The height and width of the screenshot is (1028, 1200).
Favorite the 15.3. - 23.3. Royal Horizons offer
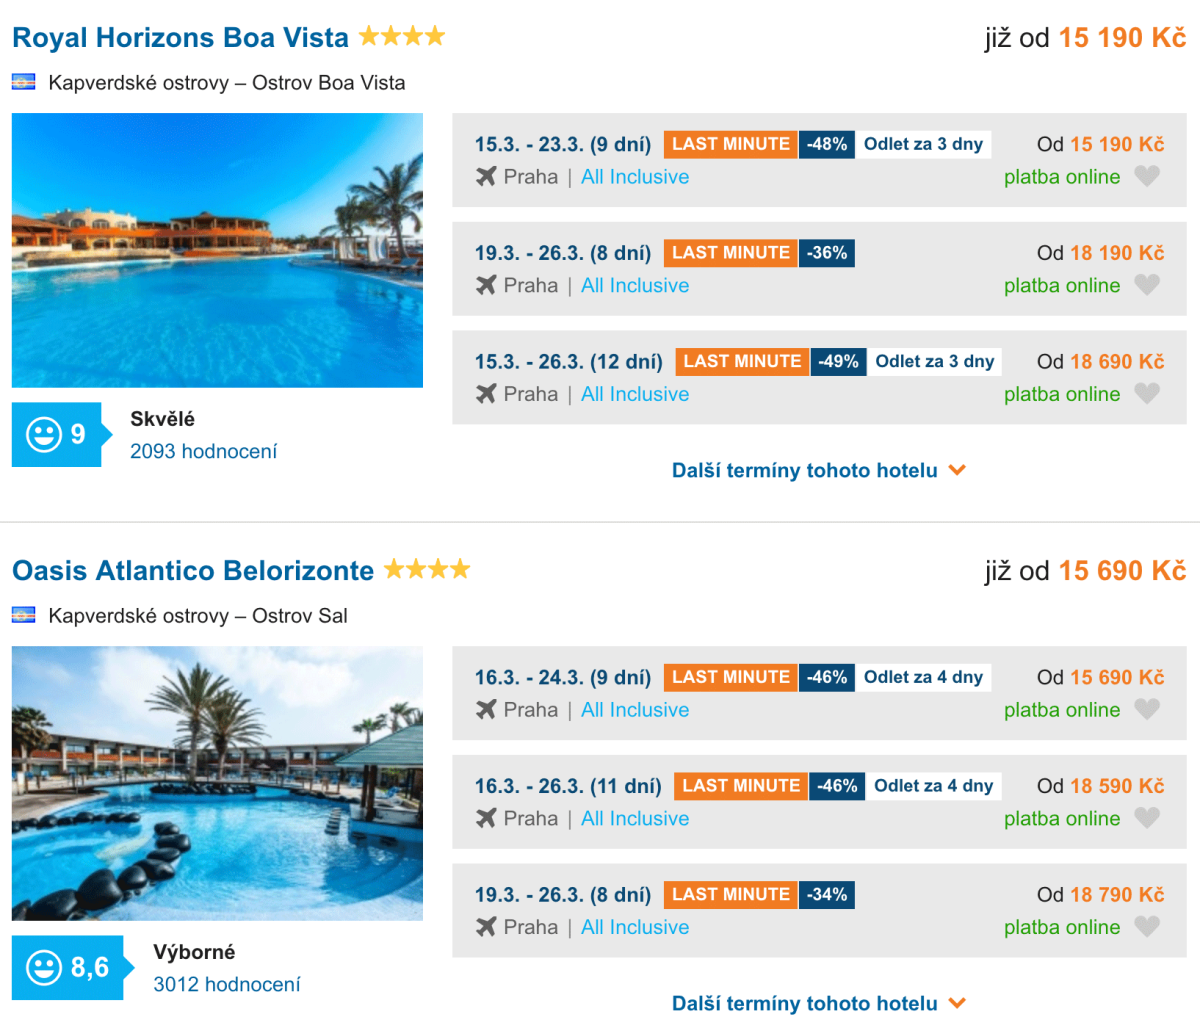(x=1147, y=177)
